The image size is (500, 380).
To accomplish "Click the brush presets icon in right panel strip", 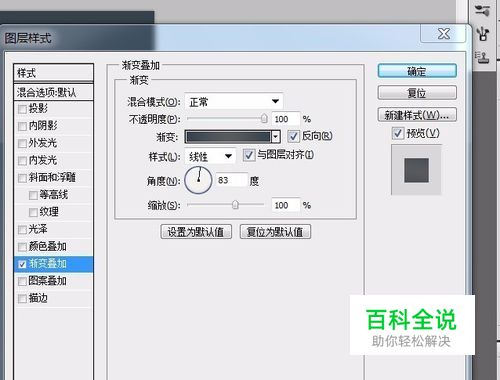I will tap(483, 10).
